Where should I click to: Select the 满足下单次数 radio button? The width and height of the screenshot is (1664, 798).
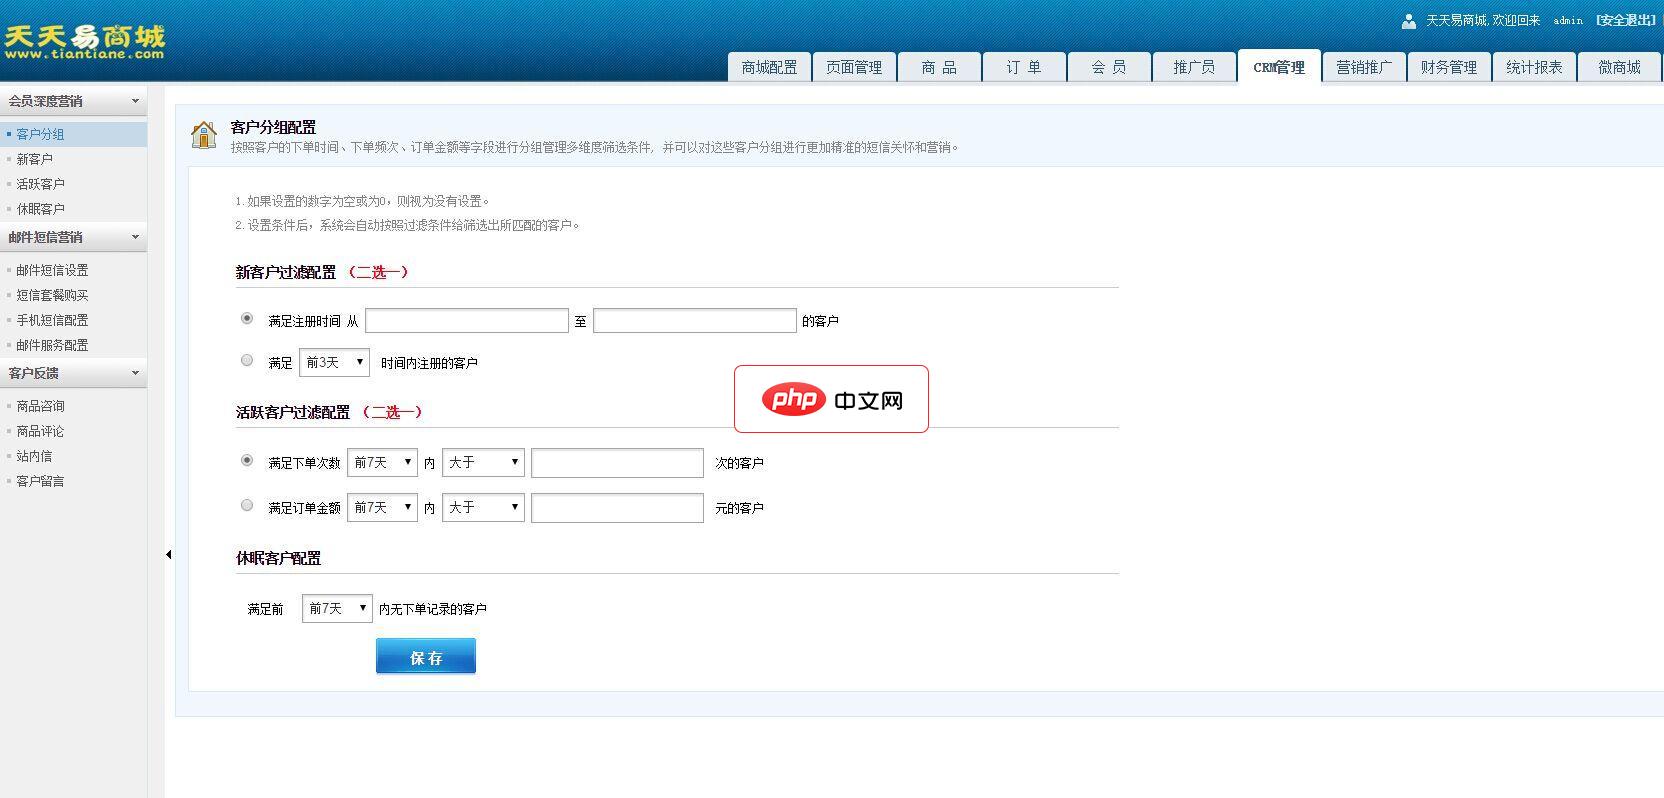[247, 461]
